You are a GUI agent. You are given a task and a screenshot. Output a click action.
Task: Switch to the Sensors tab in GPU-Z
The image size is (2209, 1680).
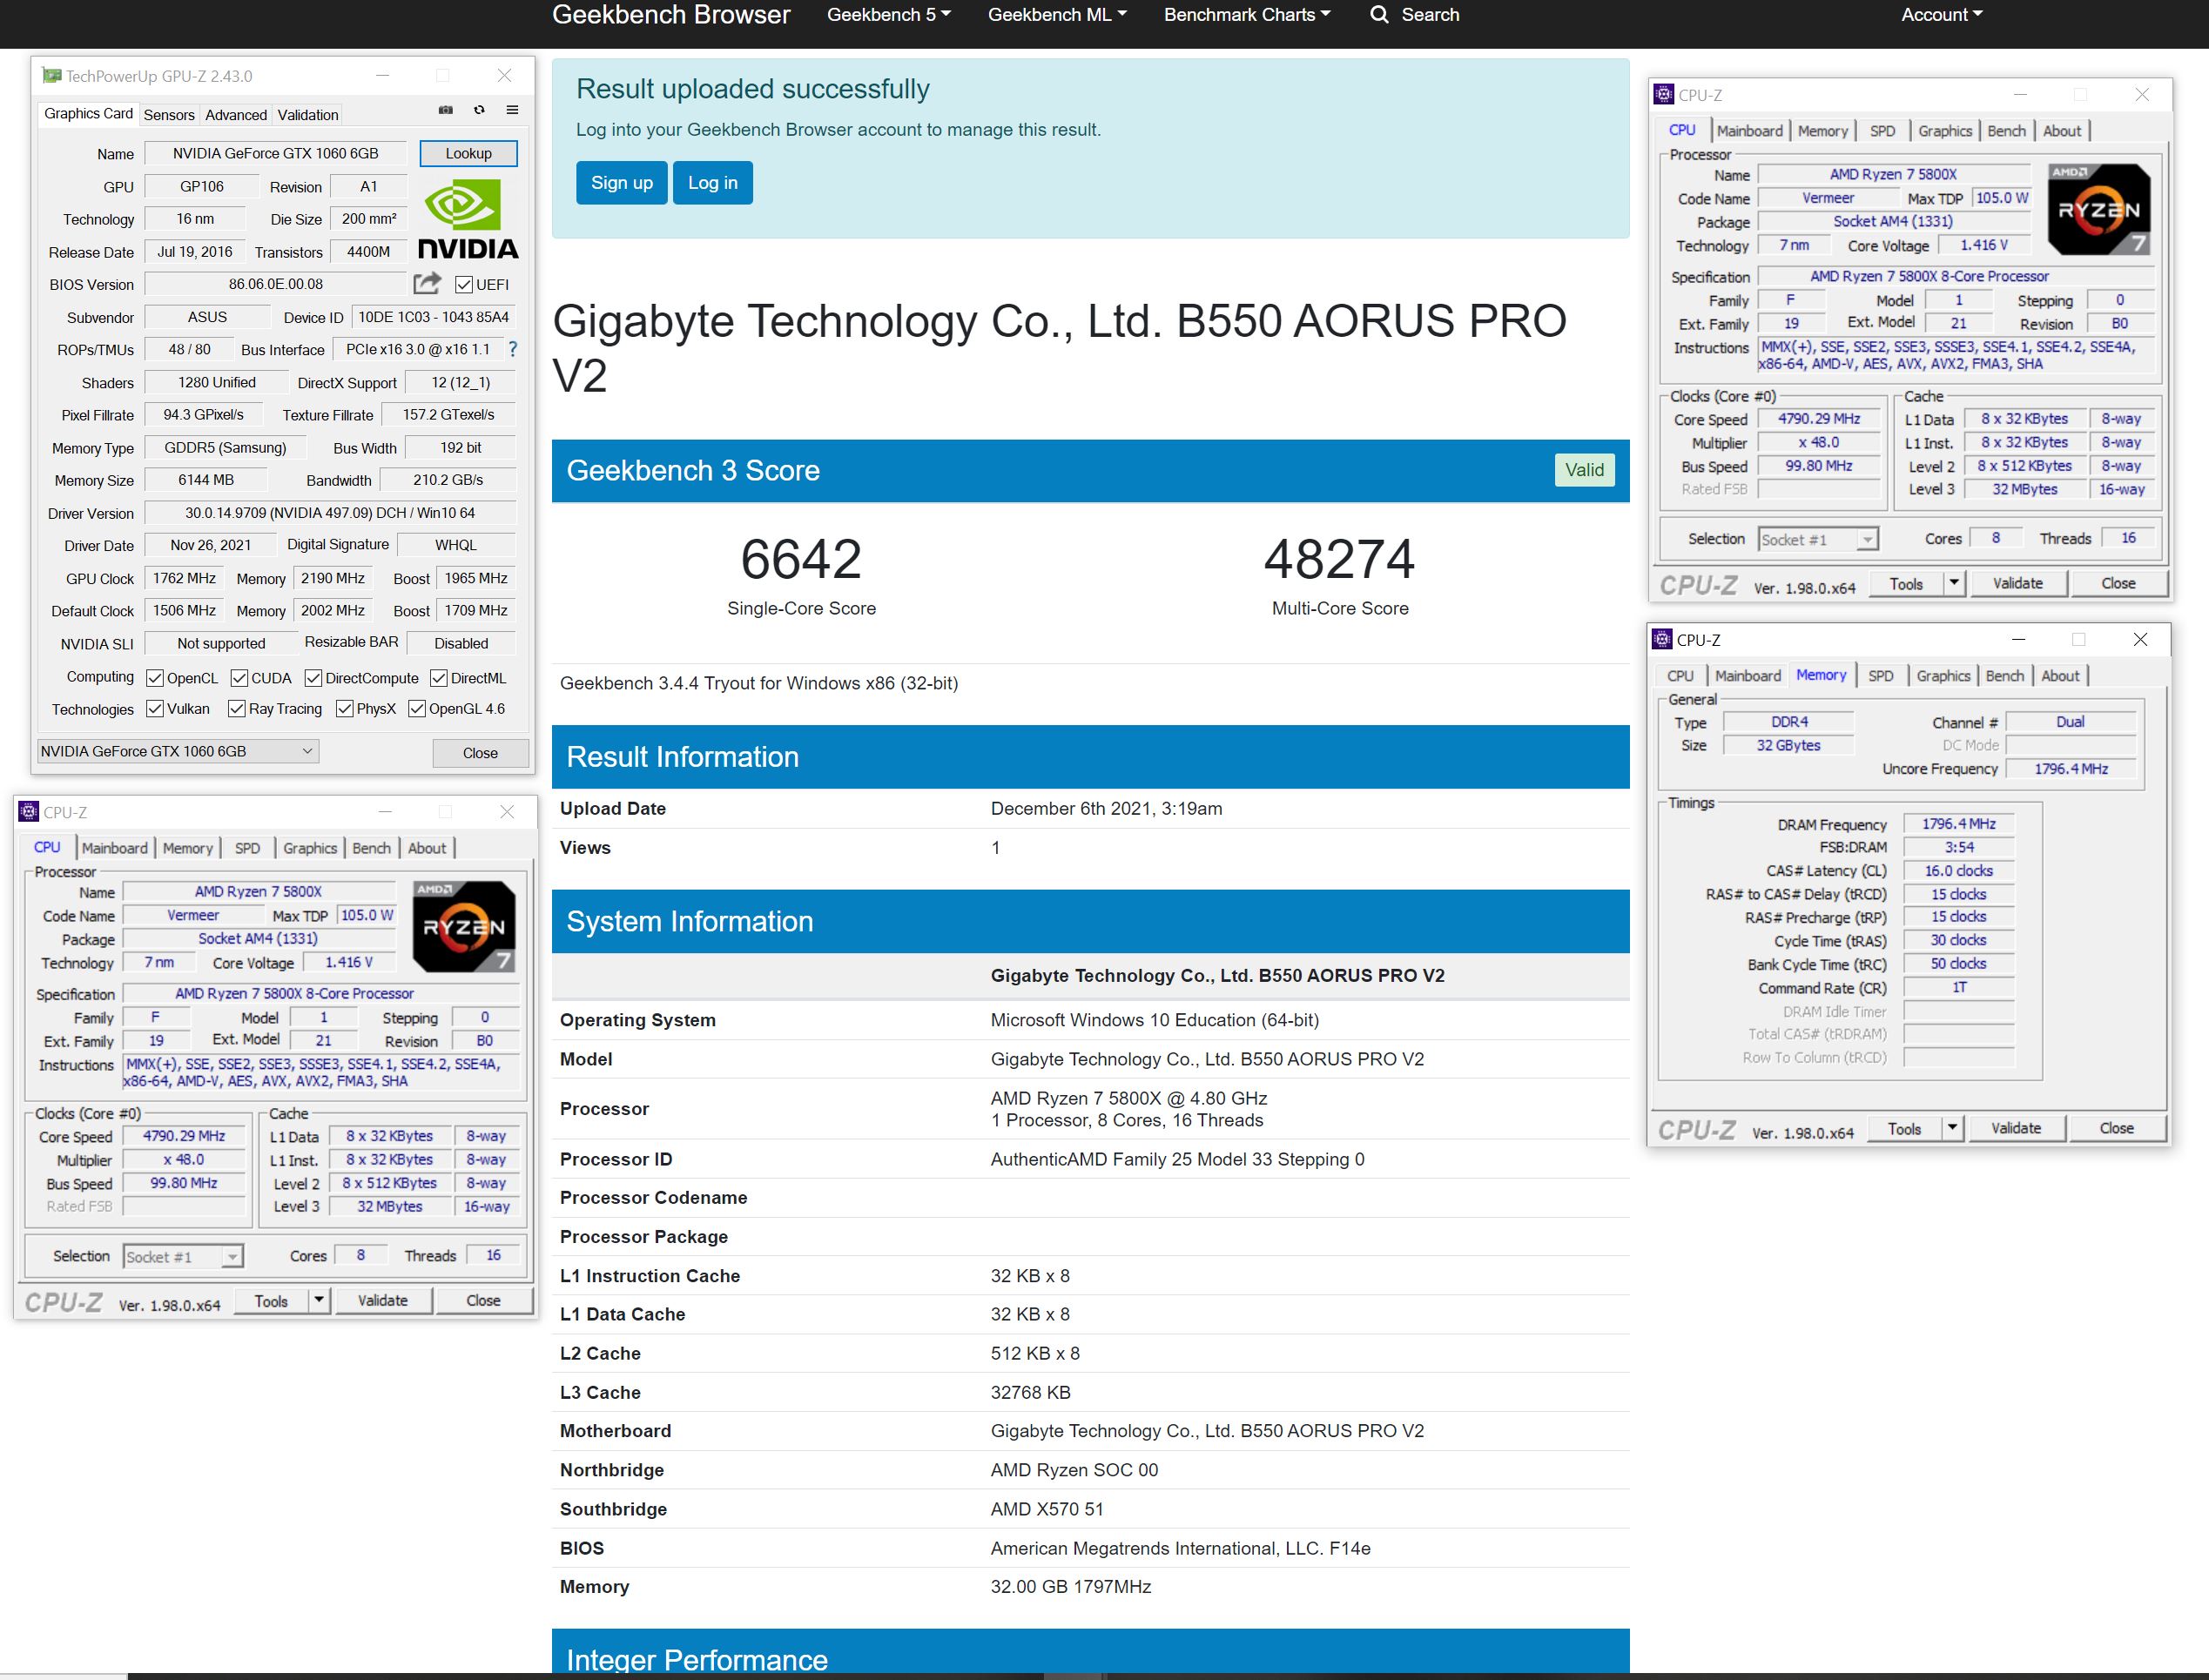tap(169, 115)
